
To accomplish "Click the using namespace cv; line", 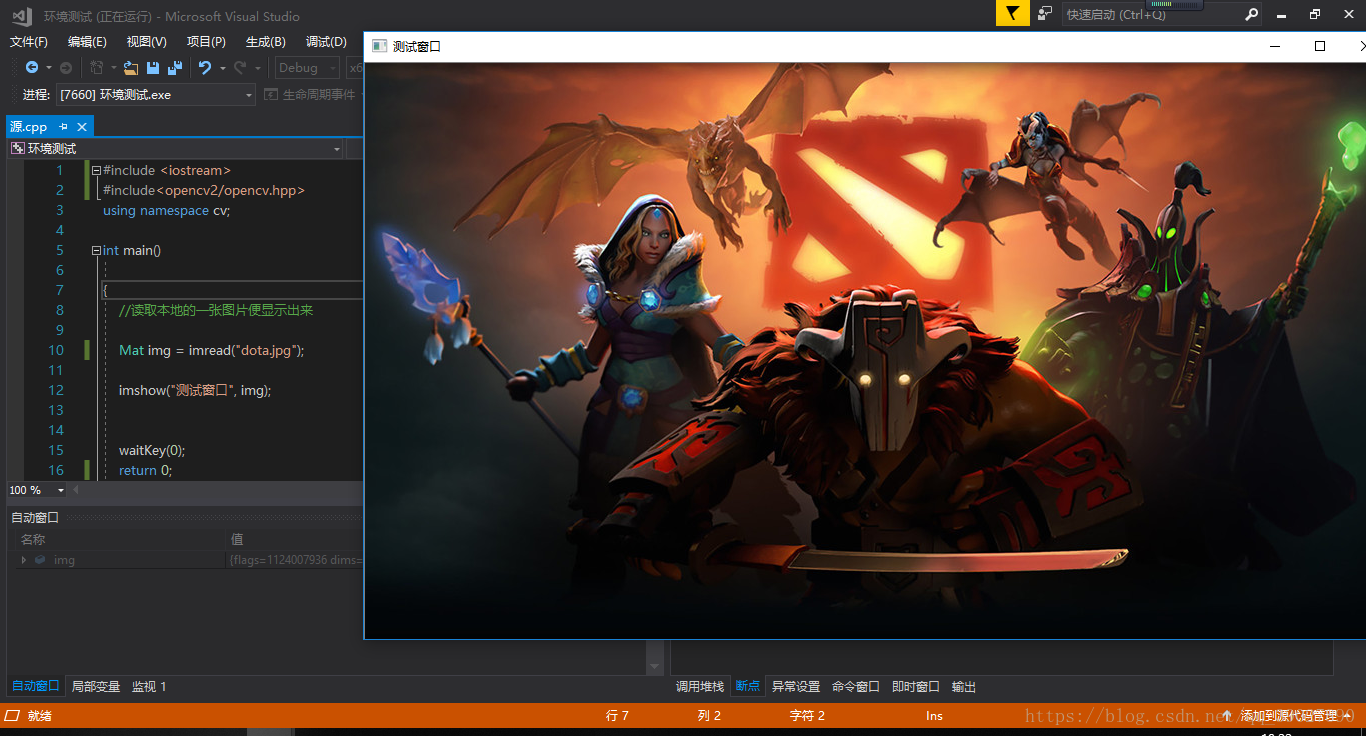I will pos(166,210).
